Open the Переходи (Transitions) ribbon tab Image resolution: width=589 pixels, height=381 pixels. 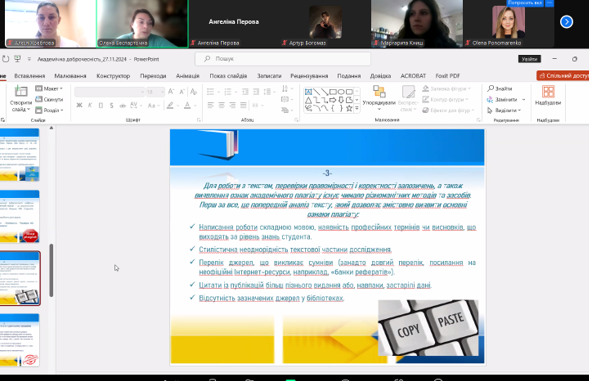click(153, 76)
